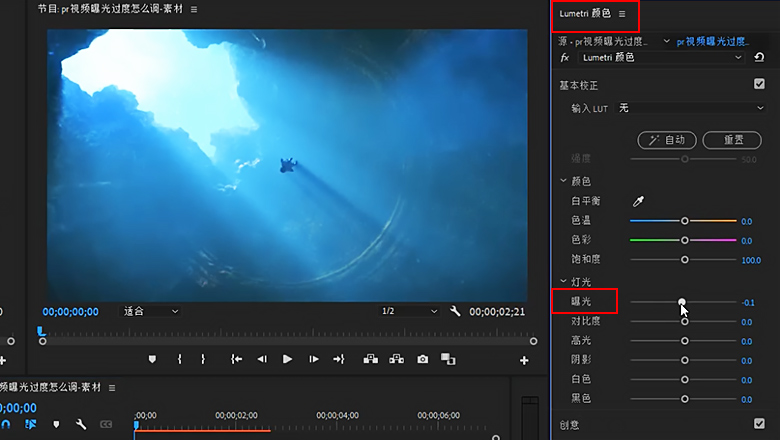Click the timeline panel timecode
Viewport: 780px width, 440px height.
[x=18, y=408]
